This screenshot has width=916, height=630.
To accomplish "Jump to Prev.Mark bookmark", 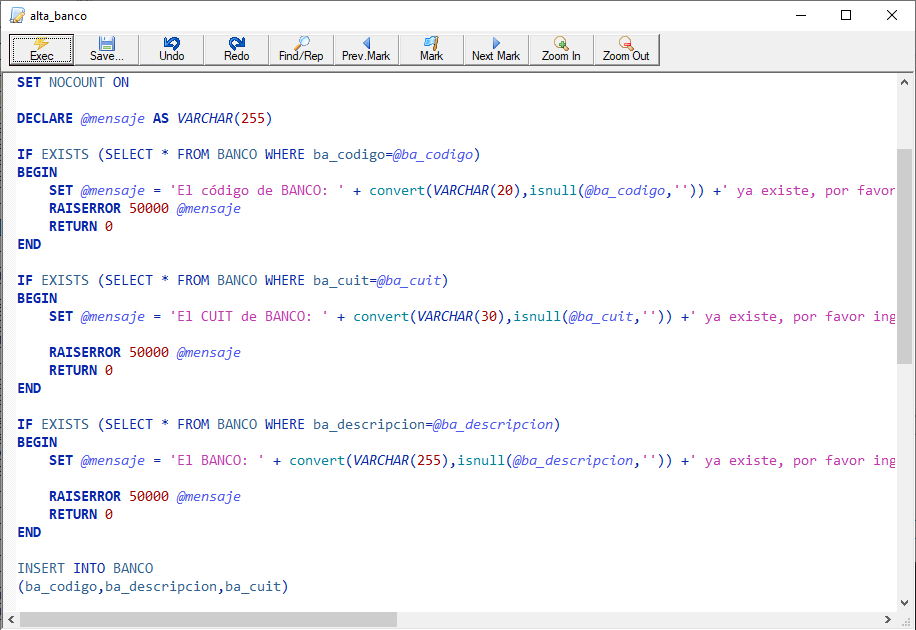I will [366, 49].
